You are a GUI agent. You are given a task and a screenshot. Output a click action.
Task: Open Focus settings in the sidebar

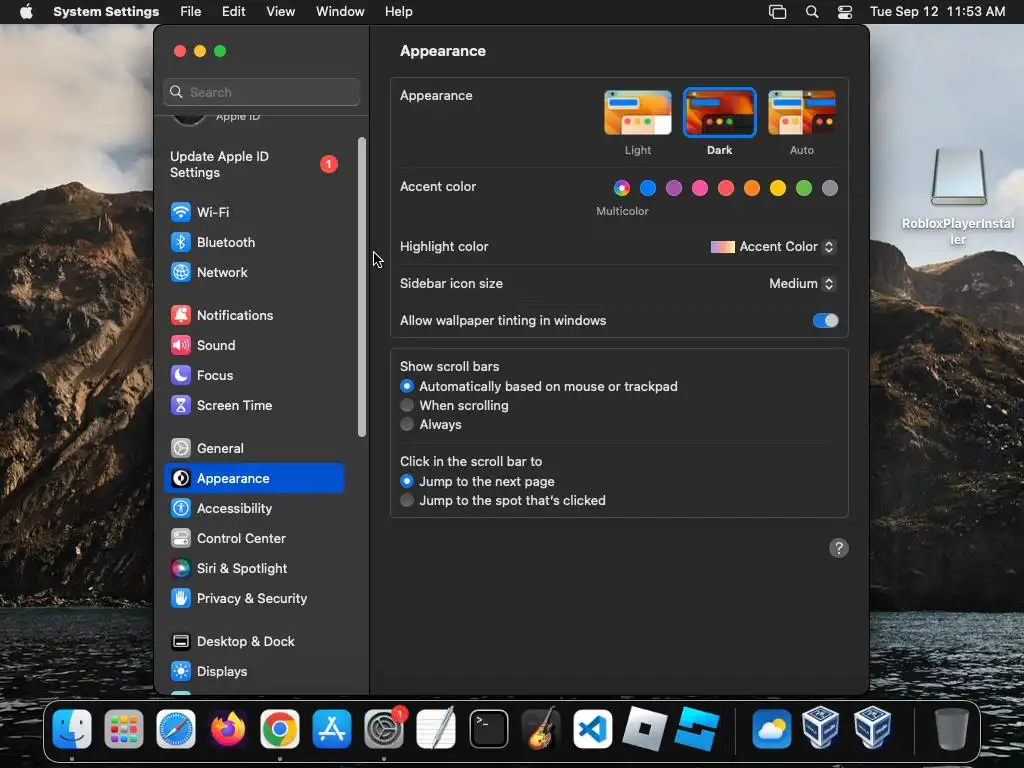pyautogui.click(x=253, y=376)
